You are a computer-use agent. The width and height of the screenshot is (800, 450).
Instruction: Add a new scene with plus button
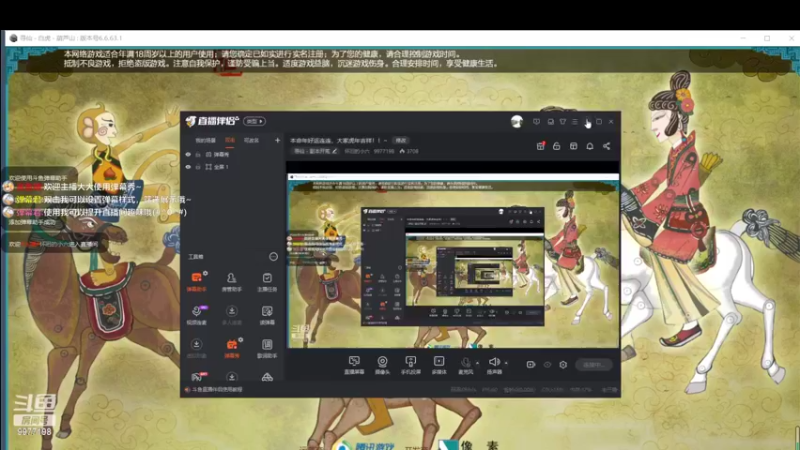pos(278,140)
